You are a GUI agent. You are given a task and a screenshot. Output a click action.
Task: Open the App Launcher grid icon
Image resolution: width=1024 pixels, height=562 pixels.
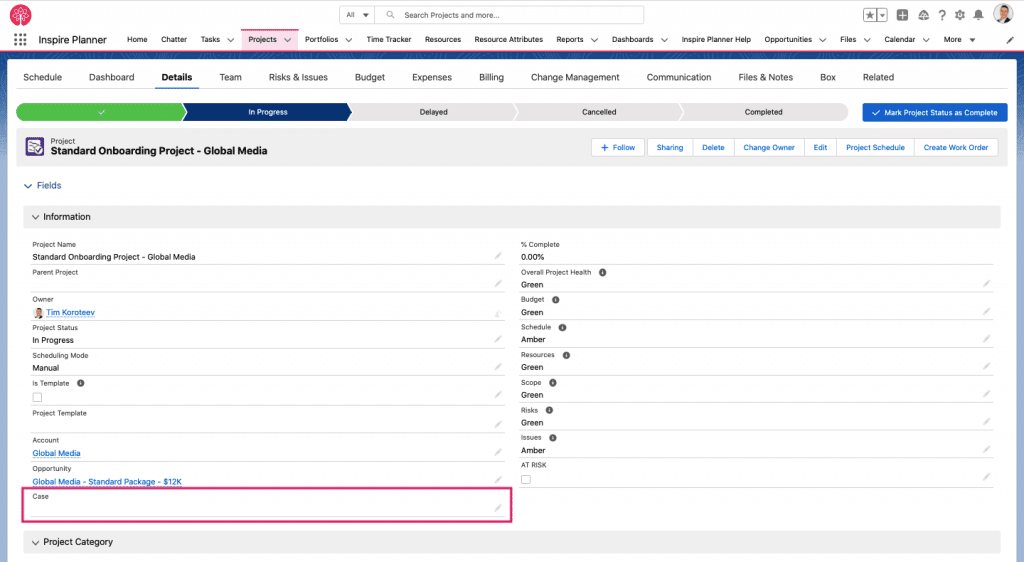click(20, 39)
